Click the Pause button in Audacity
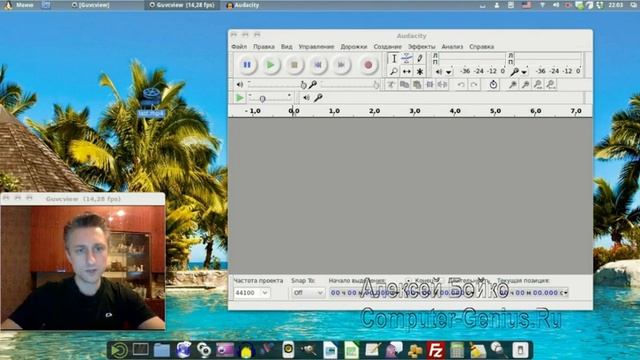 247,64
